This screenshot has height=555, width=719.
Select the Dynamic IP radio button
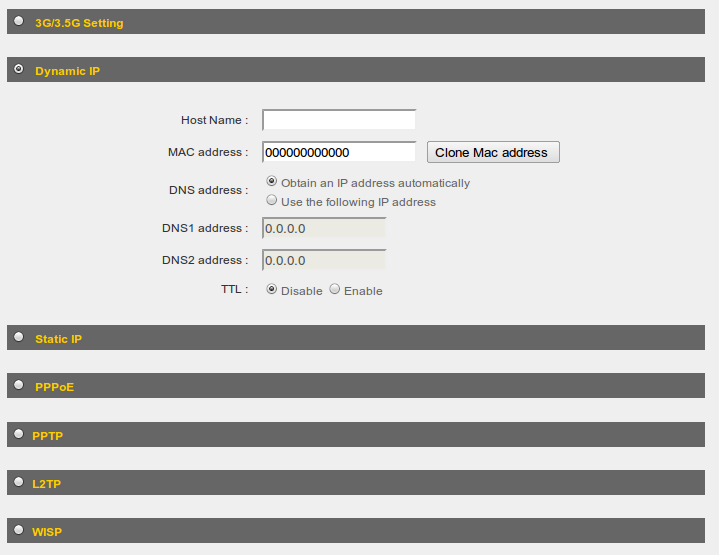tap(19, 69)
